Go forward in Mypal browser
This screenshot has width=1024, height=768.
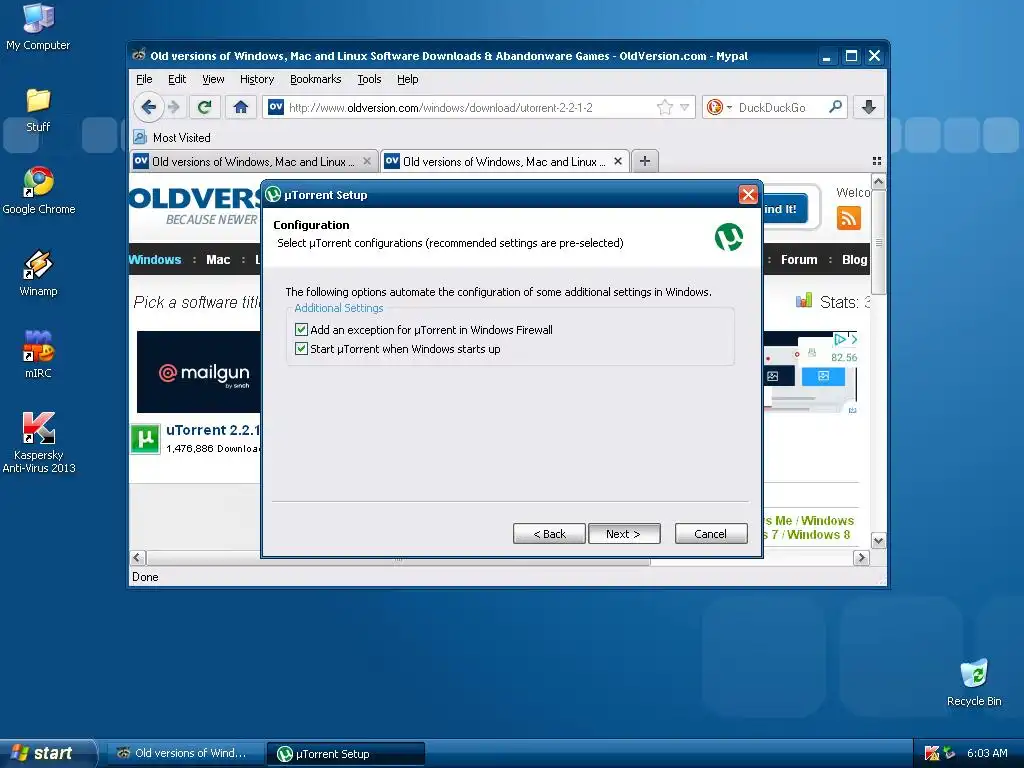point(173,107)
